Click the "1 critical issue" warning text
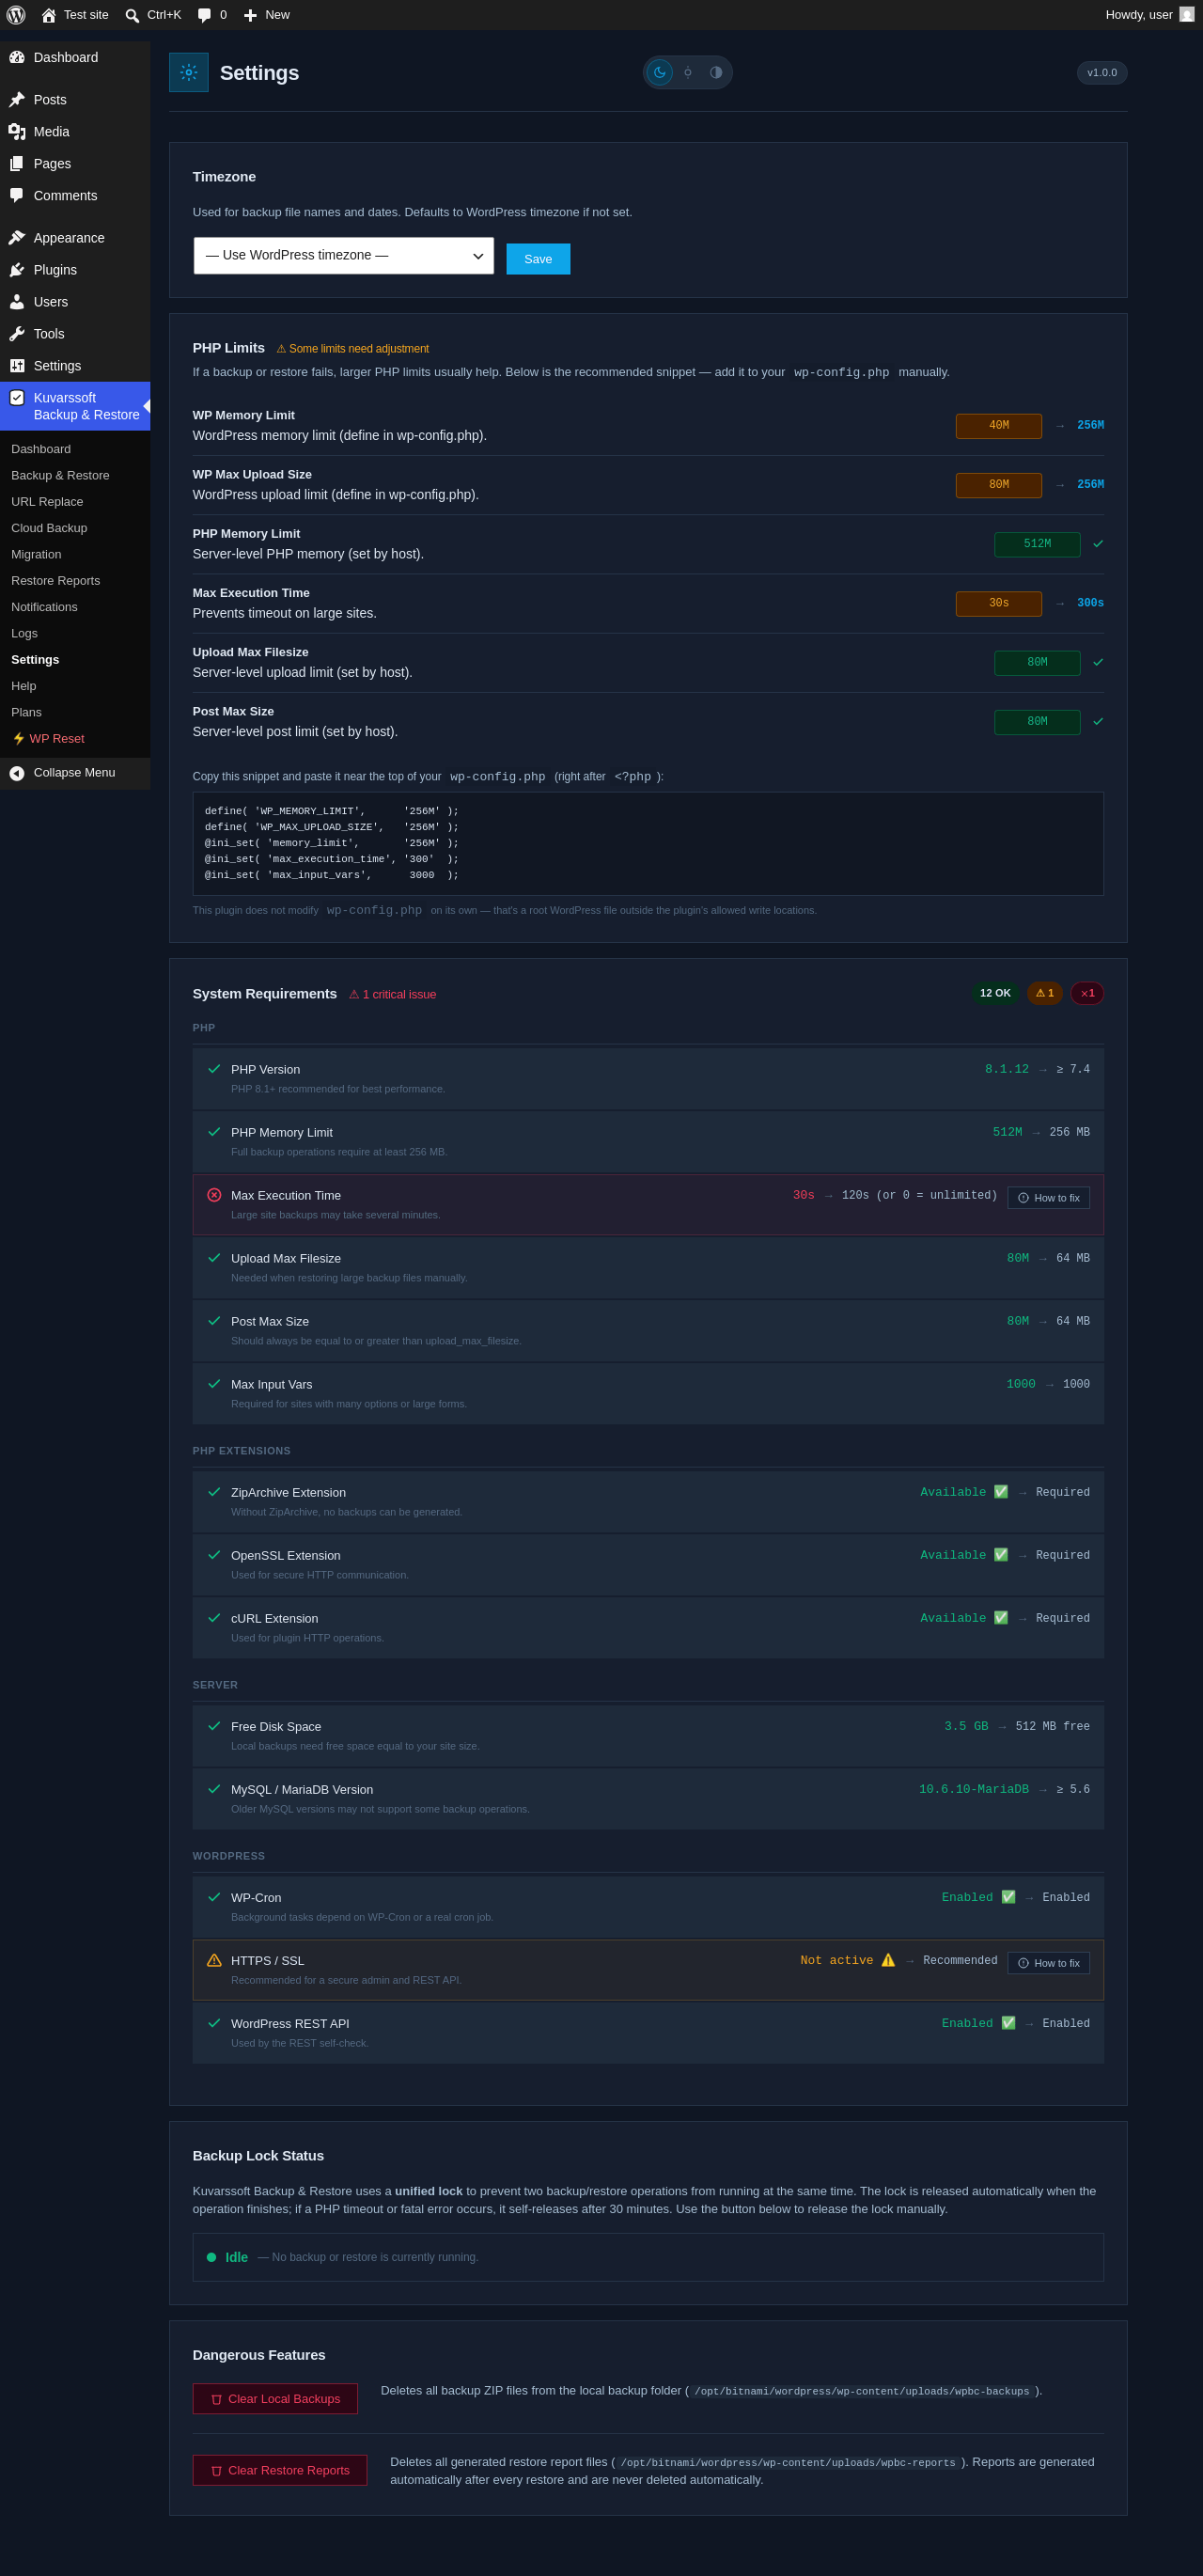The image size is (1203, 2576). (392, 994)
